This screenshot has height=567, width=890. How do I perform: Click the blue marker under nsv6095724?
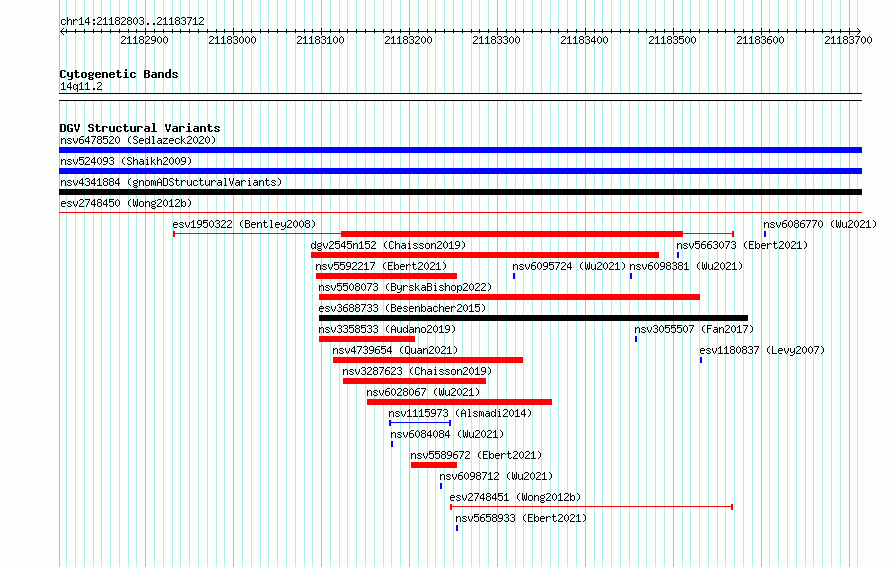514,276
